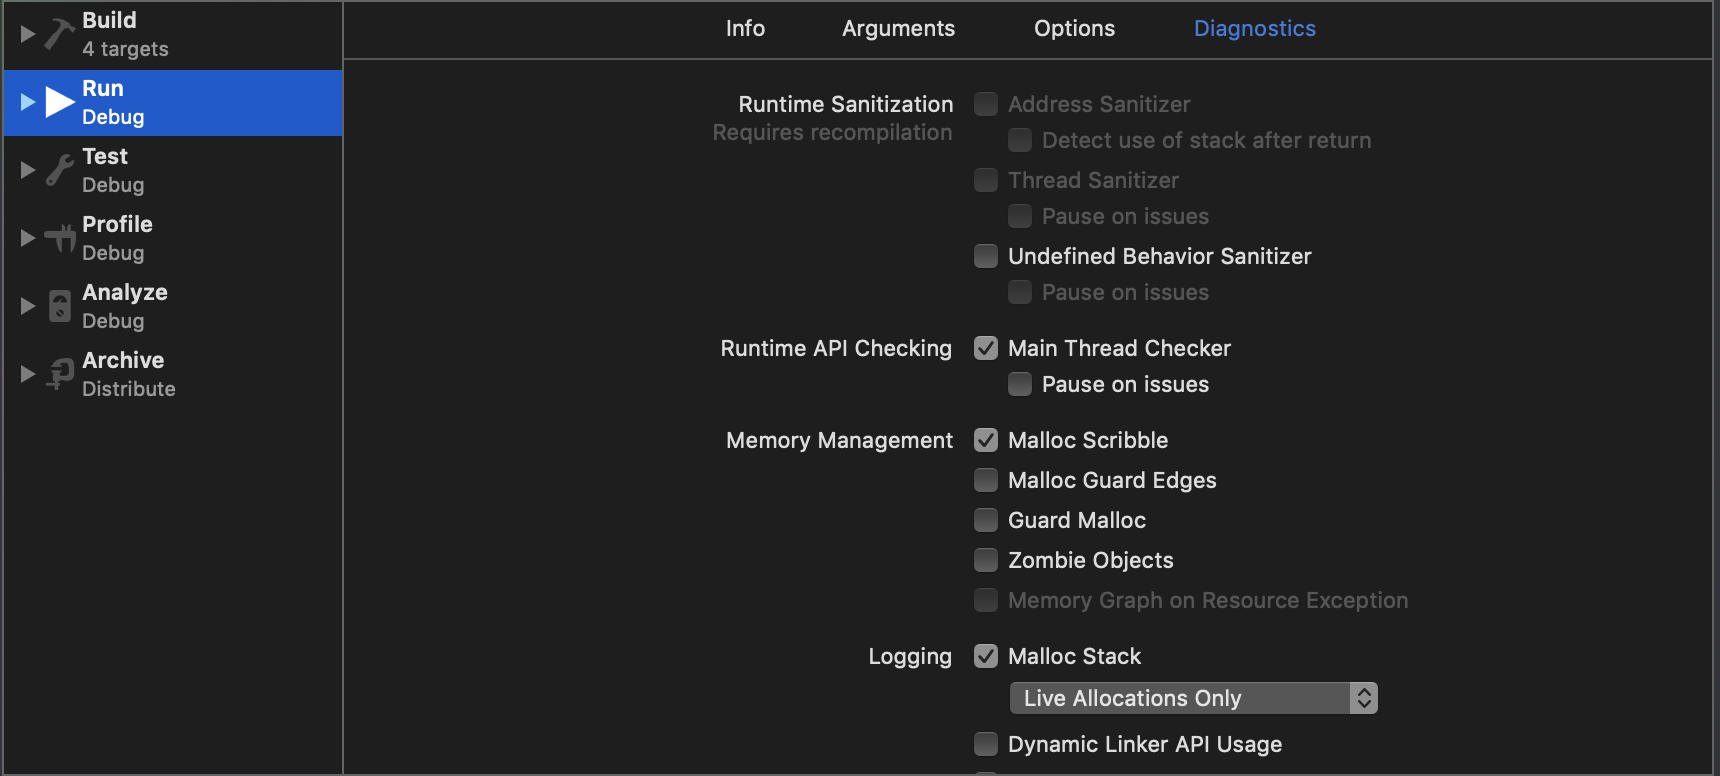The width and height of the screenshot is (1720, 776).
Task: Expand the Archive action disclosure triangle
Action: [x=28, y=374]
